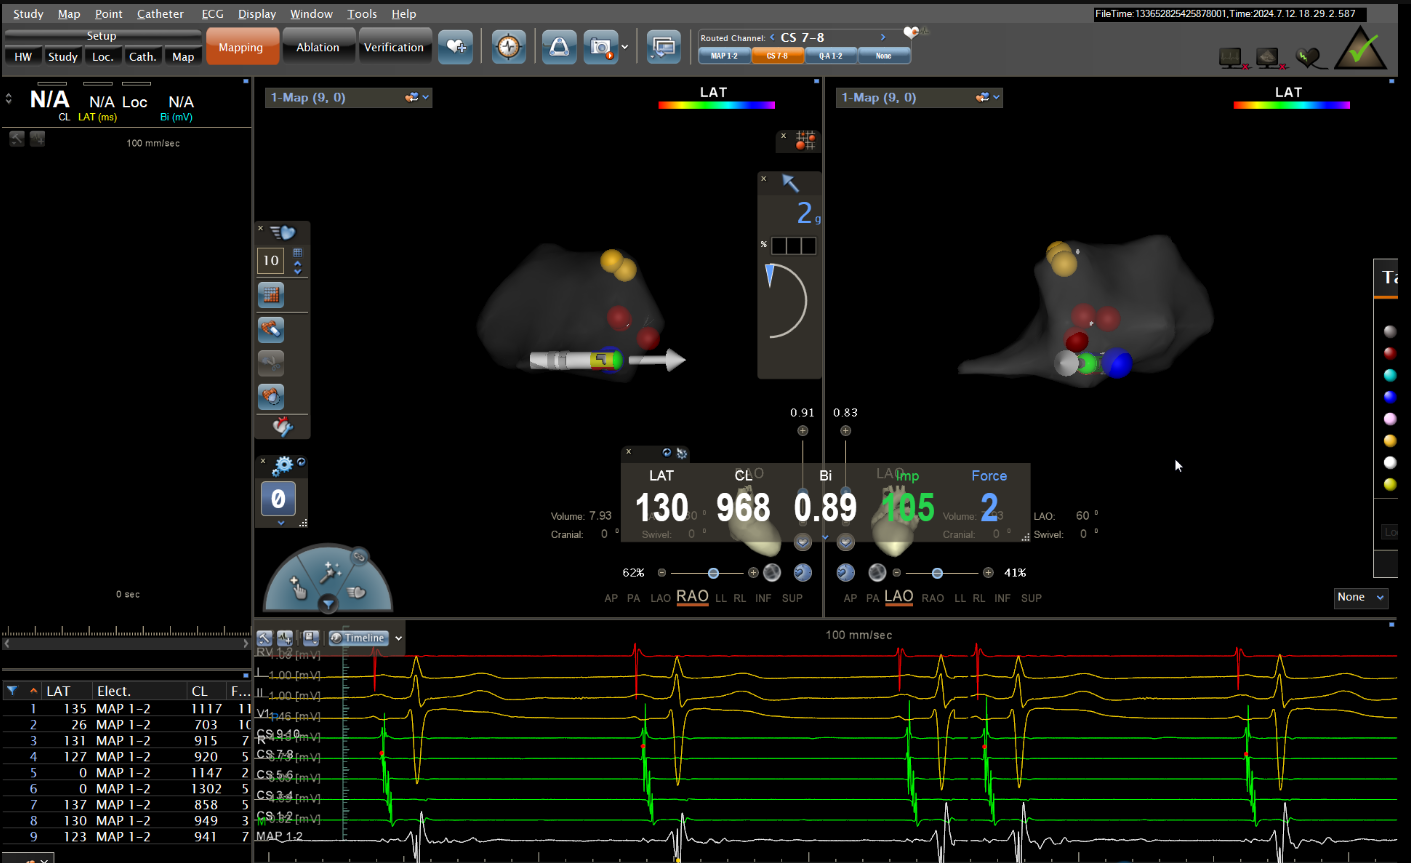Select the INF view in the right map
The image size is (1411, 863).
pyautogui.click(x=1002, y=598)
